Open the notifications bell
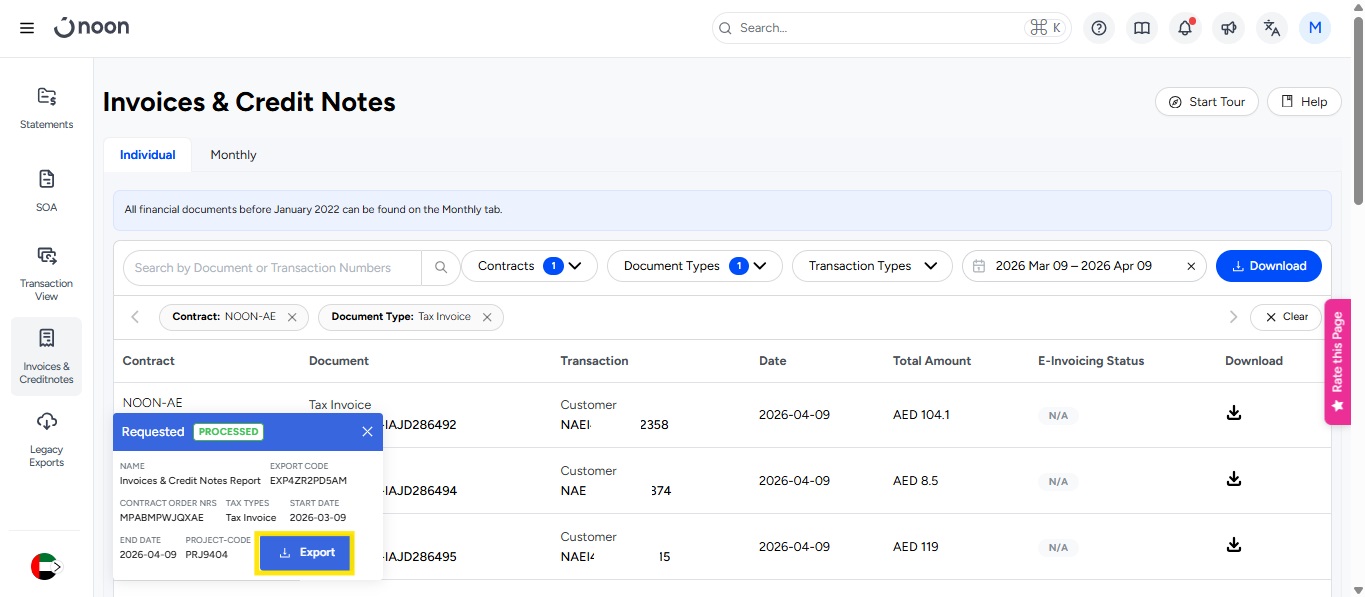The height and width of the screenshot is (597, 1365). (x=1185, y=28)
